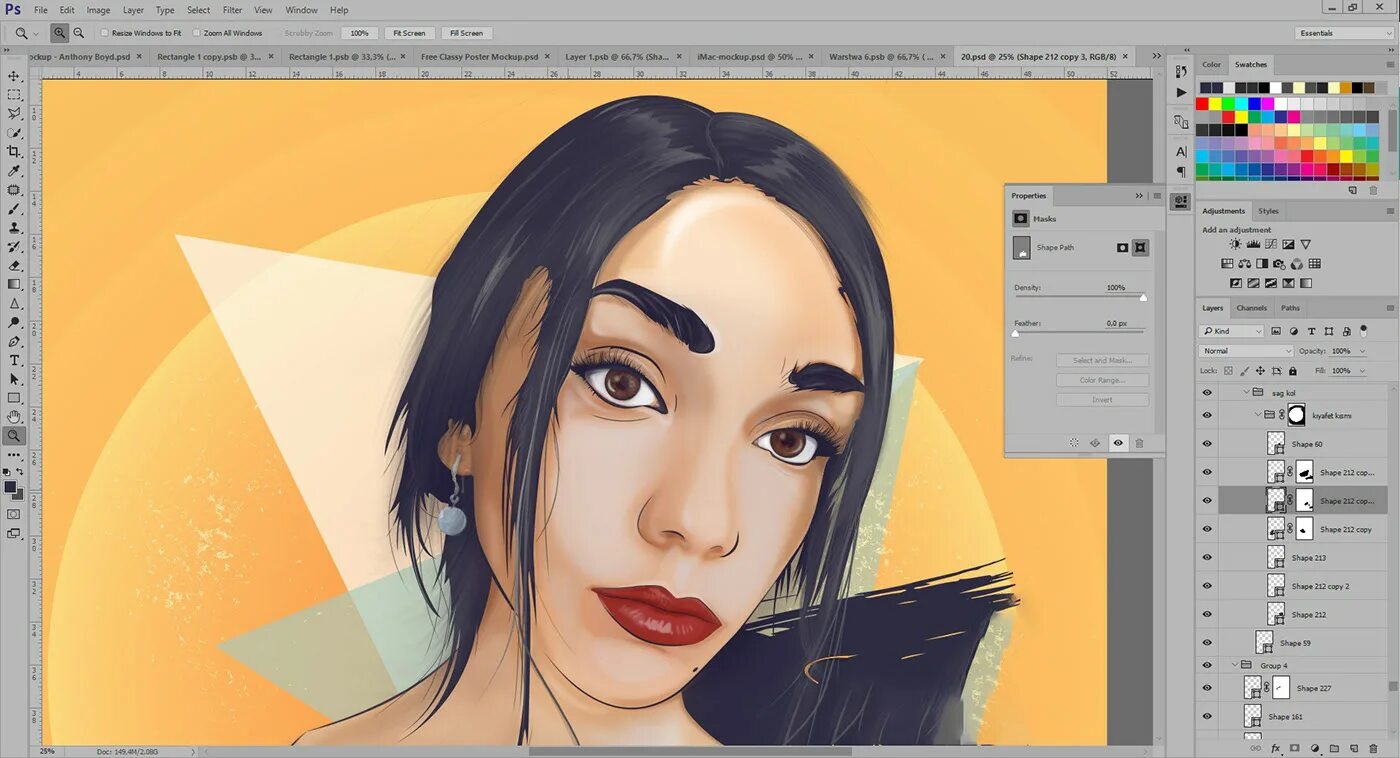Switch to the Channels tab
1400x758 pixels.
click(x=1251, y=308)
